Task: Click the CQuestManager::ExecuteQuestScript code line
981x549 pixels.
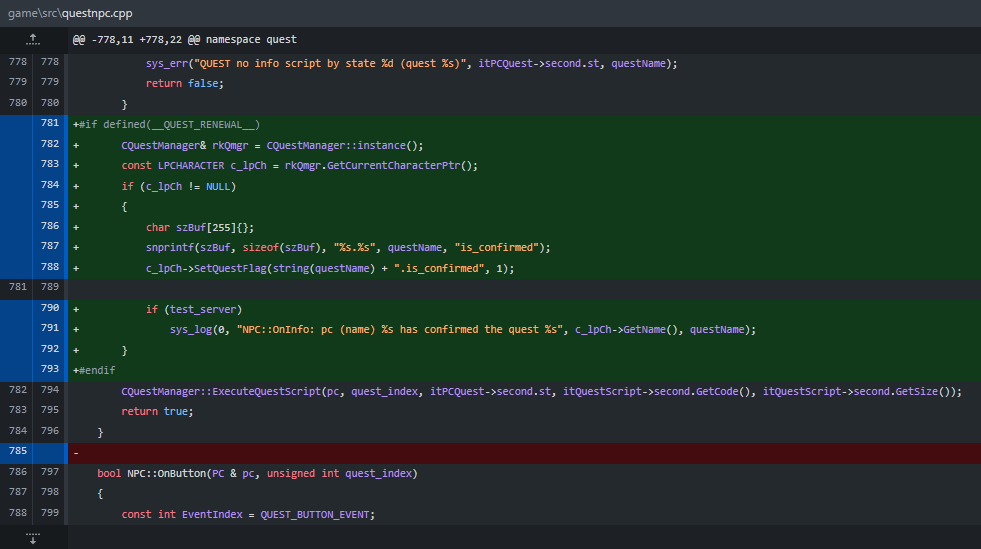Action: point(540,391)
